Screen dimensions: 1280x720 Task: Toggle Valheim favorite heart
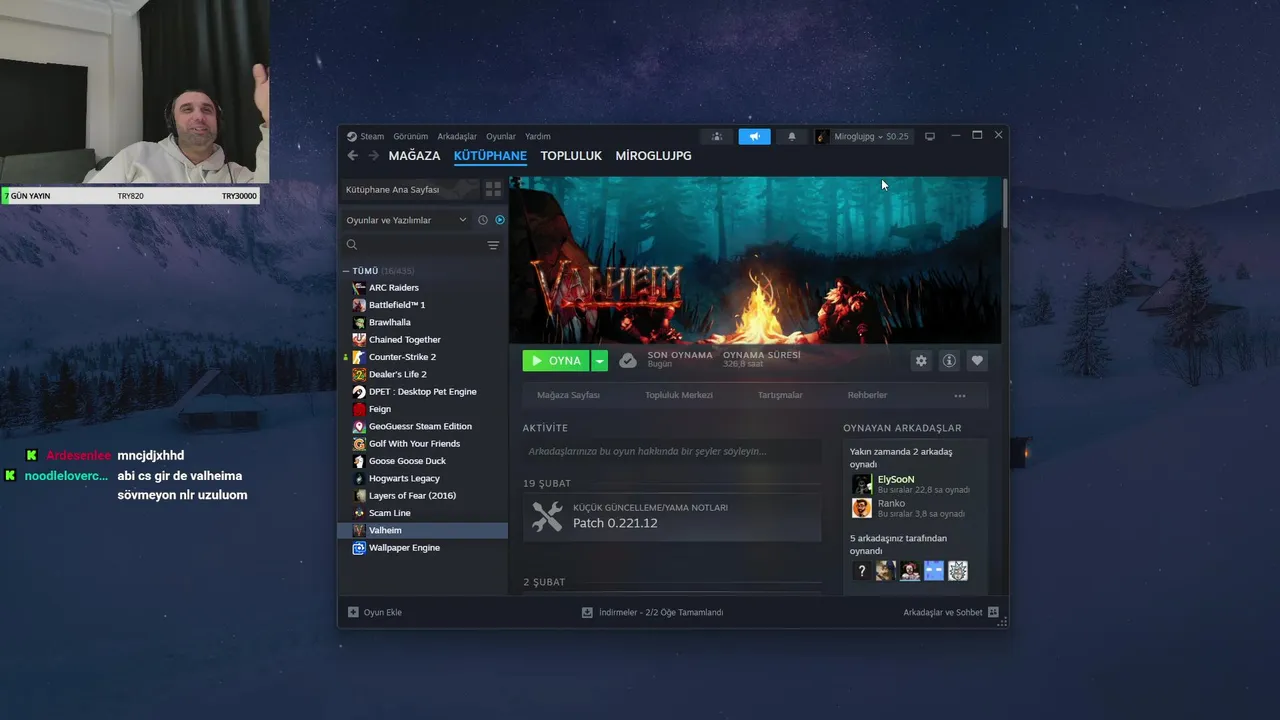click(x=977, y=361)
